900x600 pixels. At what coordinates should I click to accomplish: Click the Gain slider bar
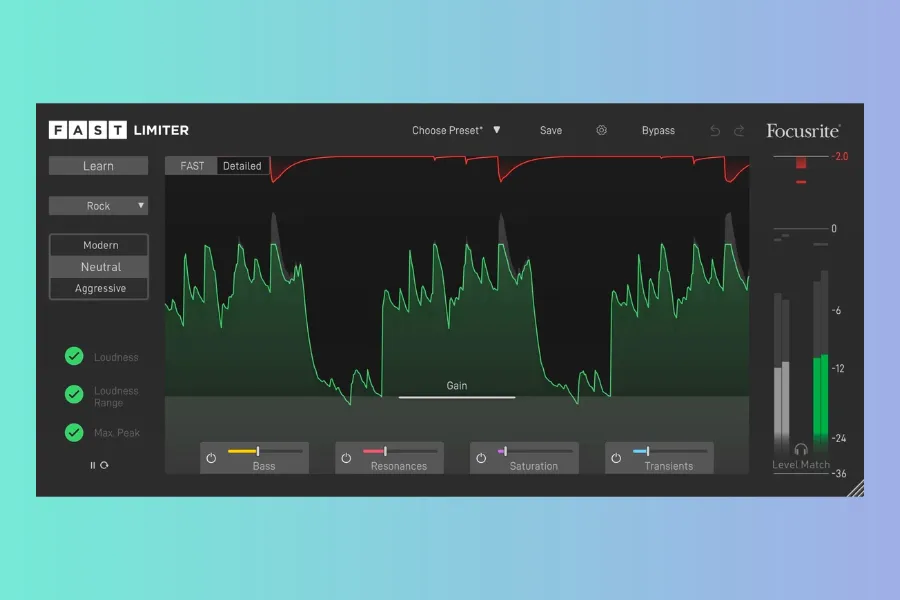pyautogui.click(x=457, y=397)
